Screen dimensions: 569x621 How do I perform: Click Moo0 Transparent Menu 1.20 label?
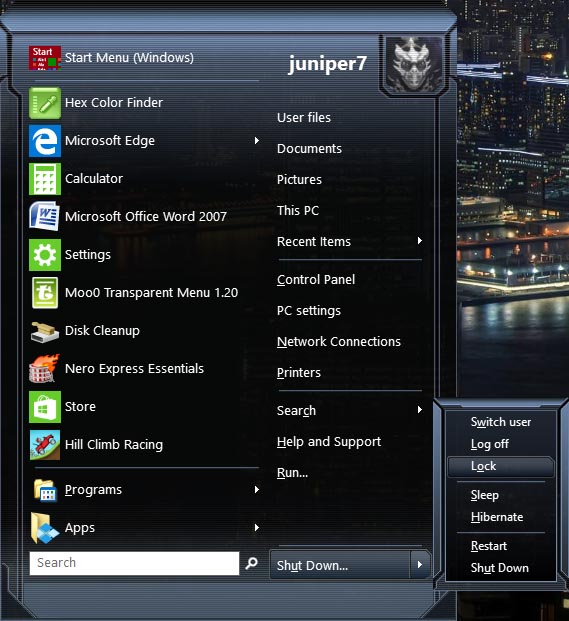[151, 293]
